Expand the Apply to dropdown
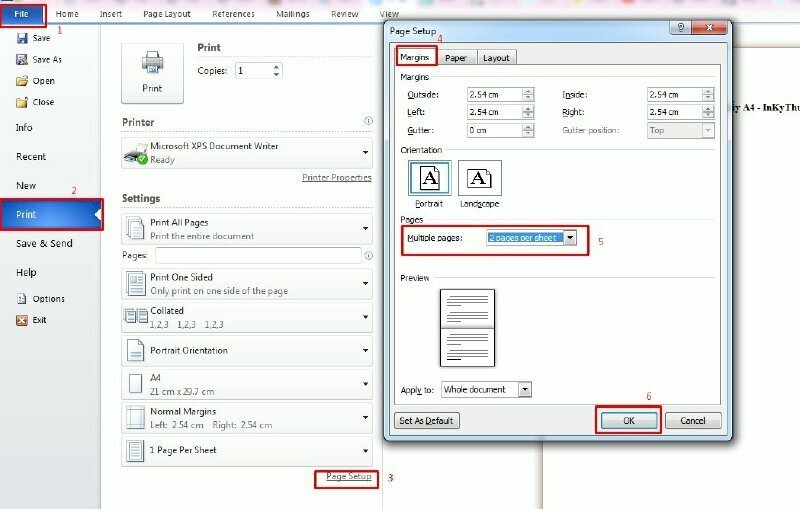800x509 pixels. click(x=525, y=389)
